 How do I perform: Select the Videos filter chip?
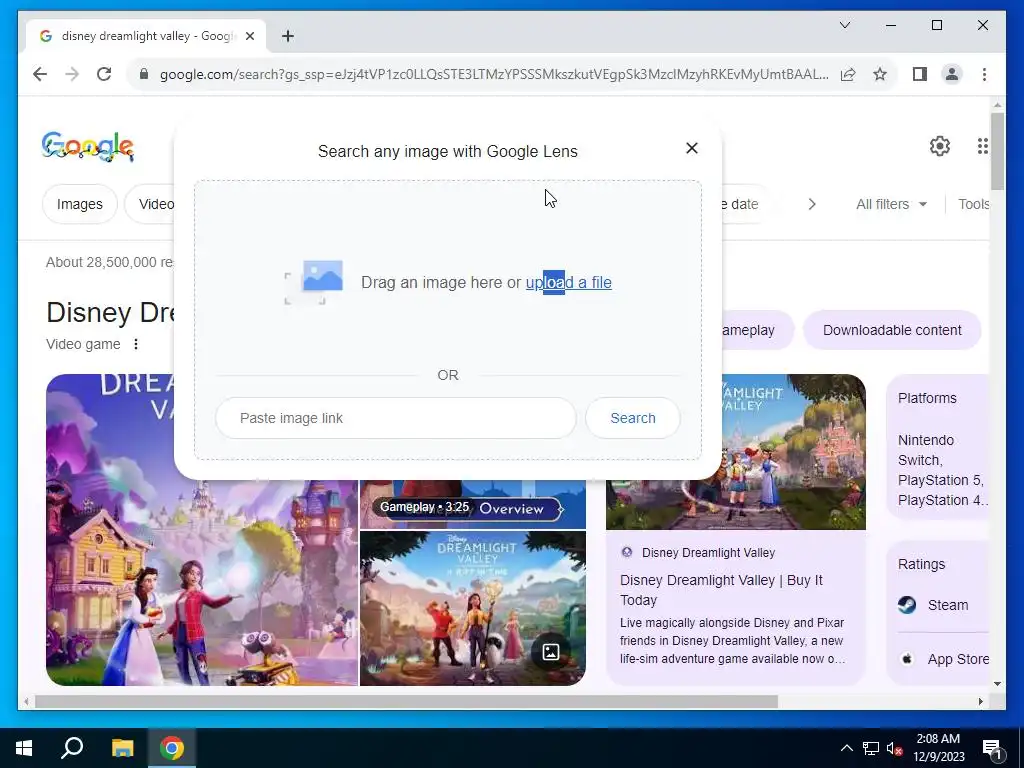(x=150, y=204)
